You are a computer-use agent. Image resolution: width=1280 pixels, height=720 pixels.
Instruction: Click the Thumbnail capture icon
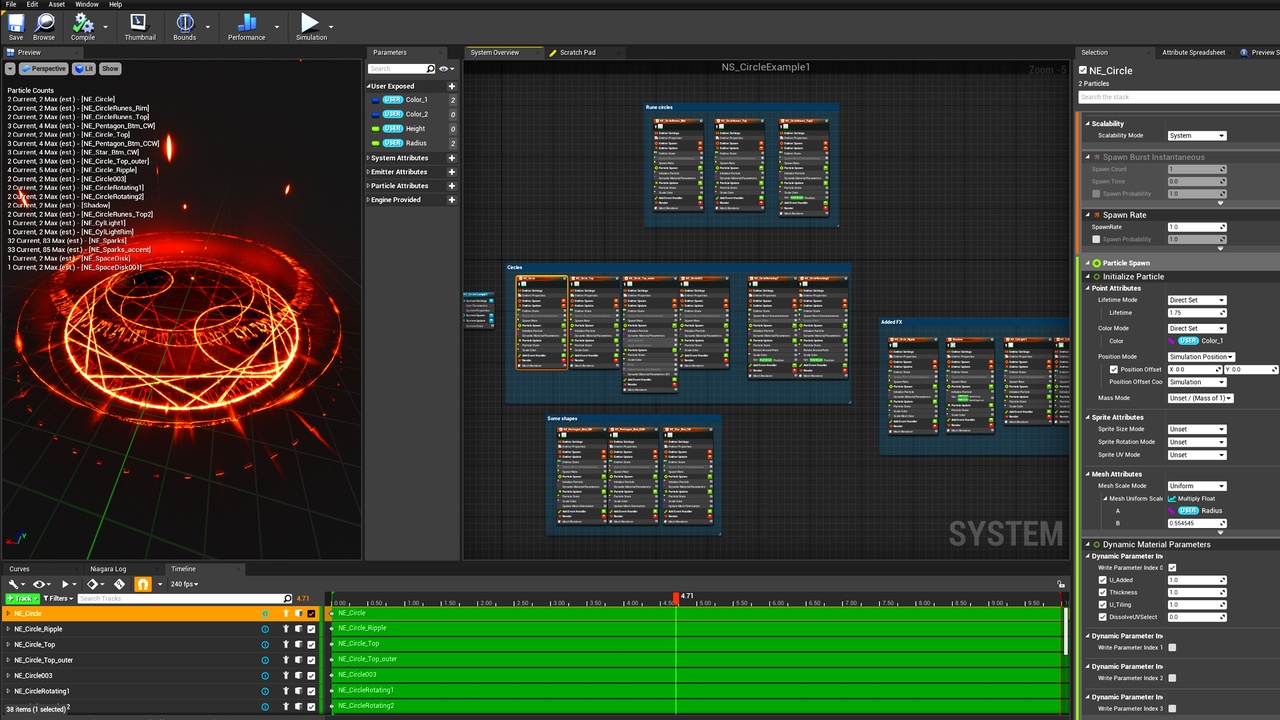139,23
